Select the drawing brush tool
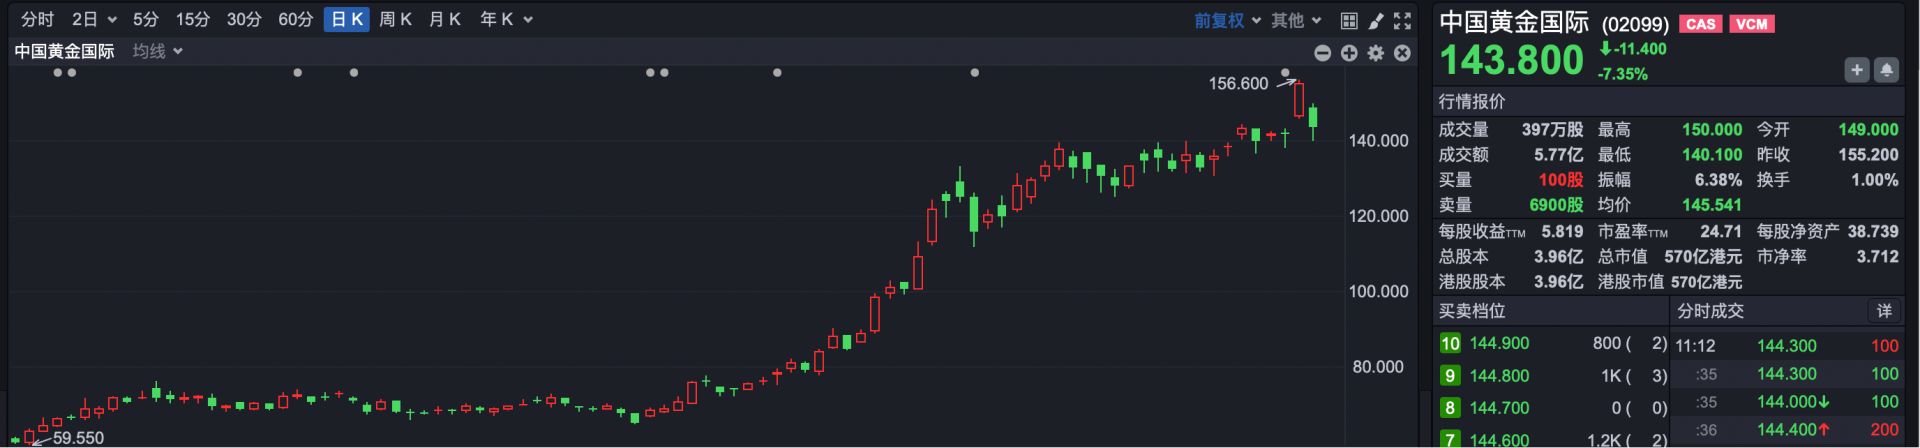The width and height of the screenshot is (1920, 448). tap(1376, 20)
